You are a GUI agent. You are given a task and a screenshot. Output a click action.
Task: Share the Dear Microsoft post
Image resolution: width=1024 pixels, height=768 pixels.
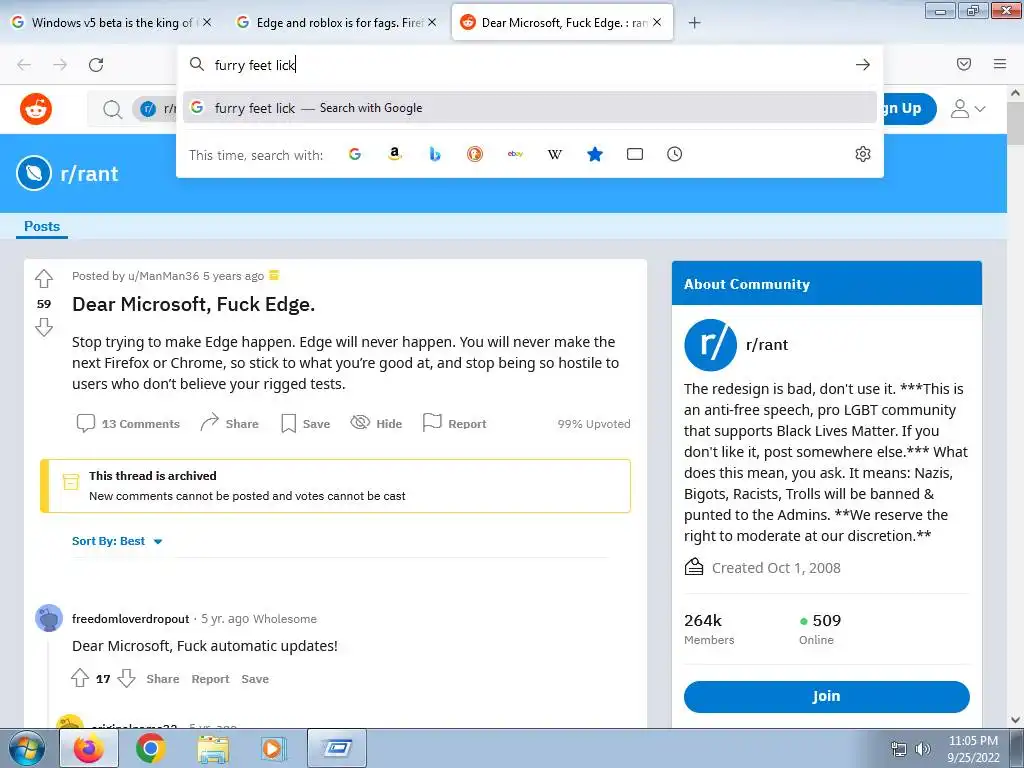229,423
